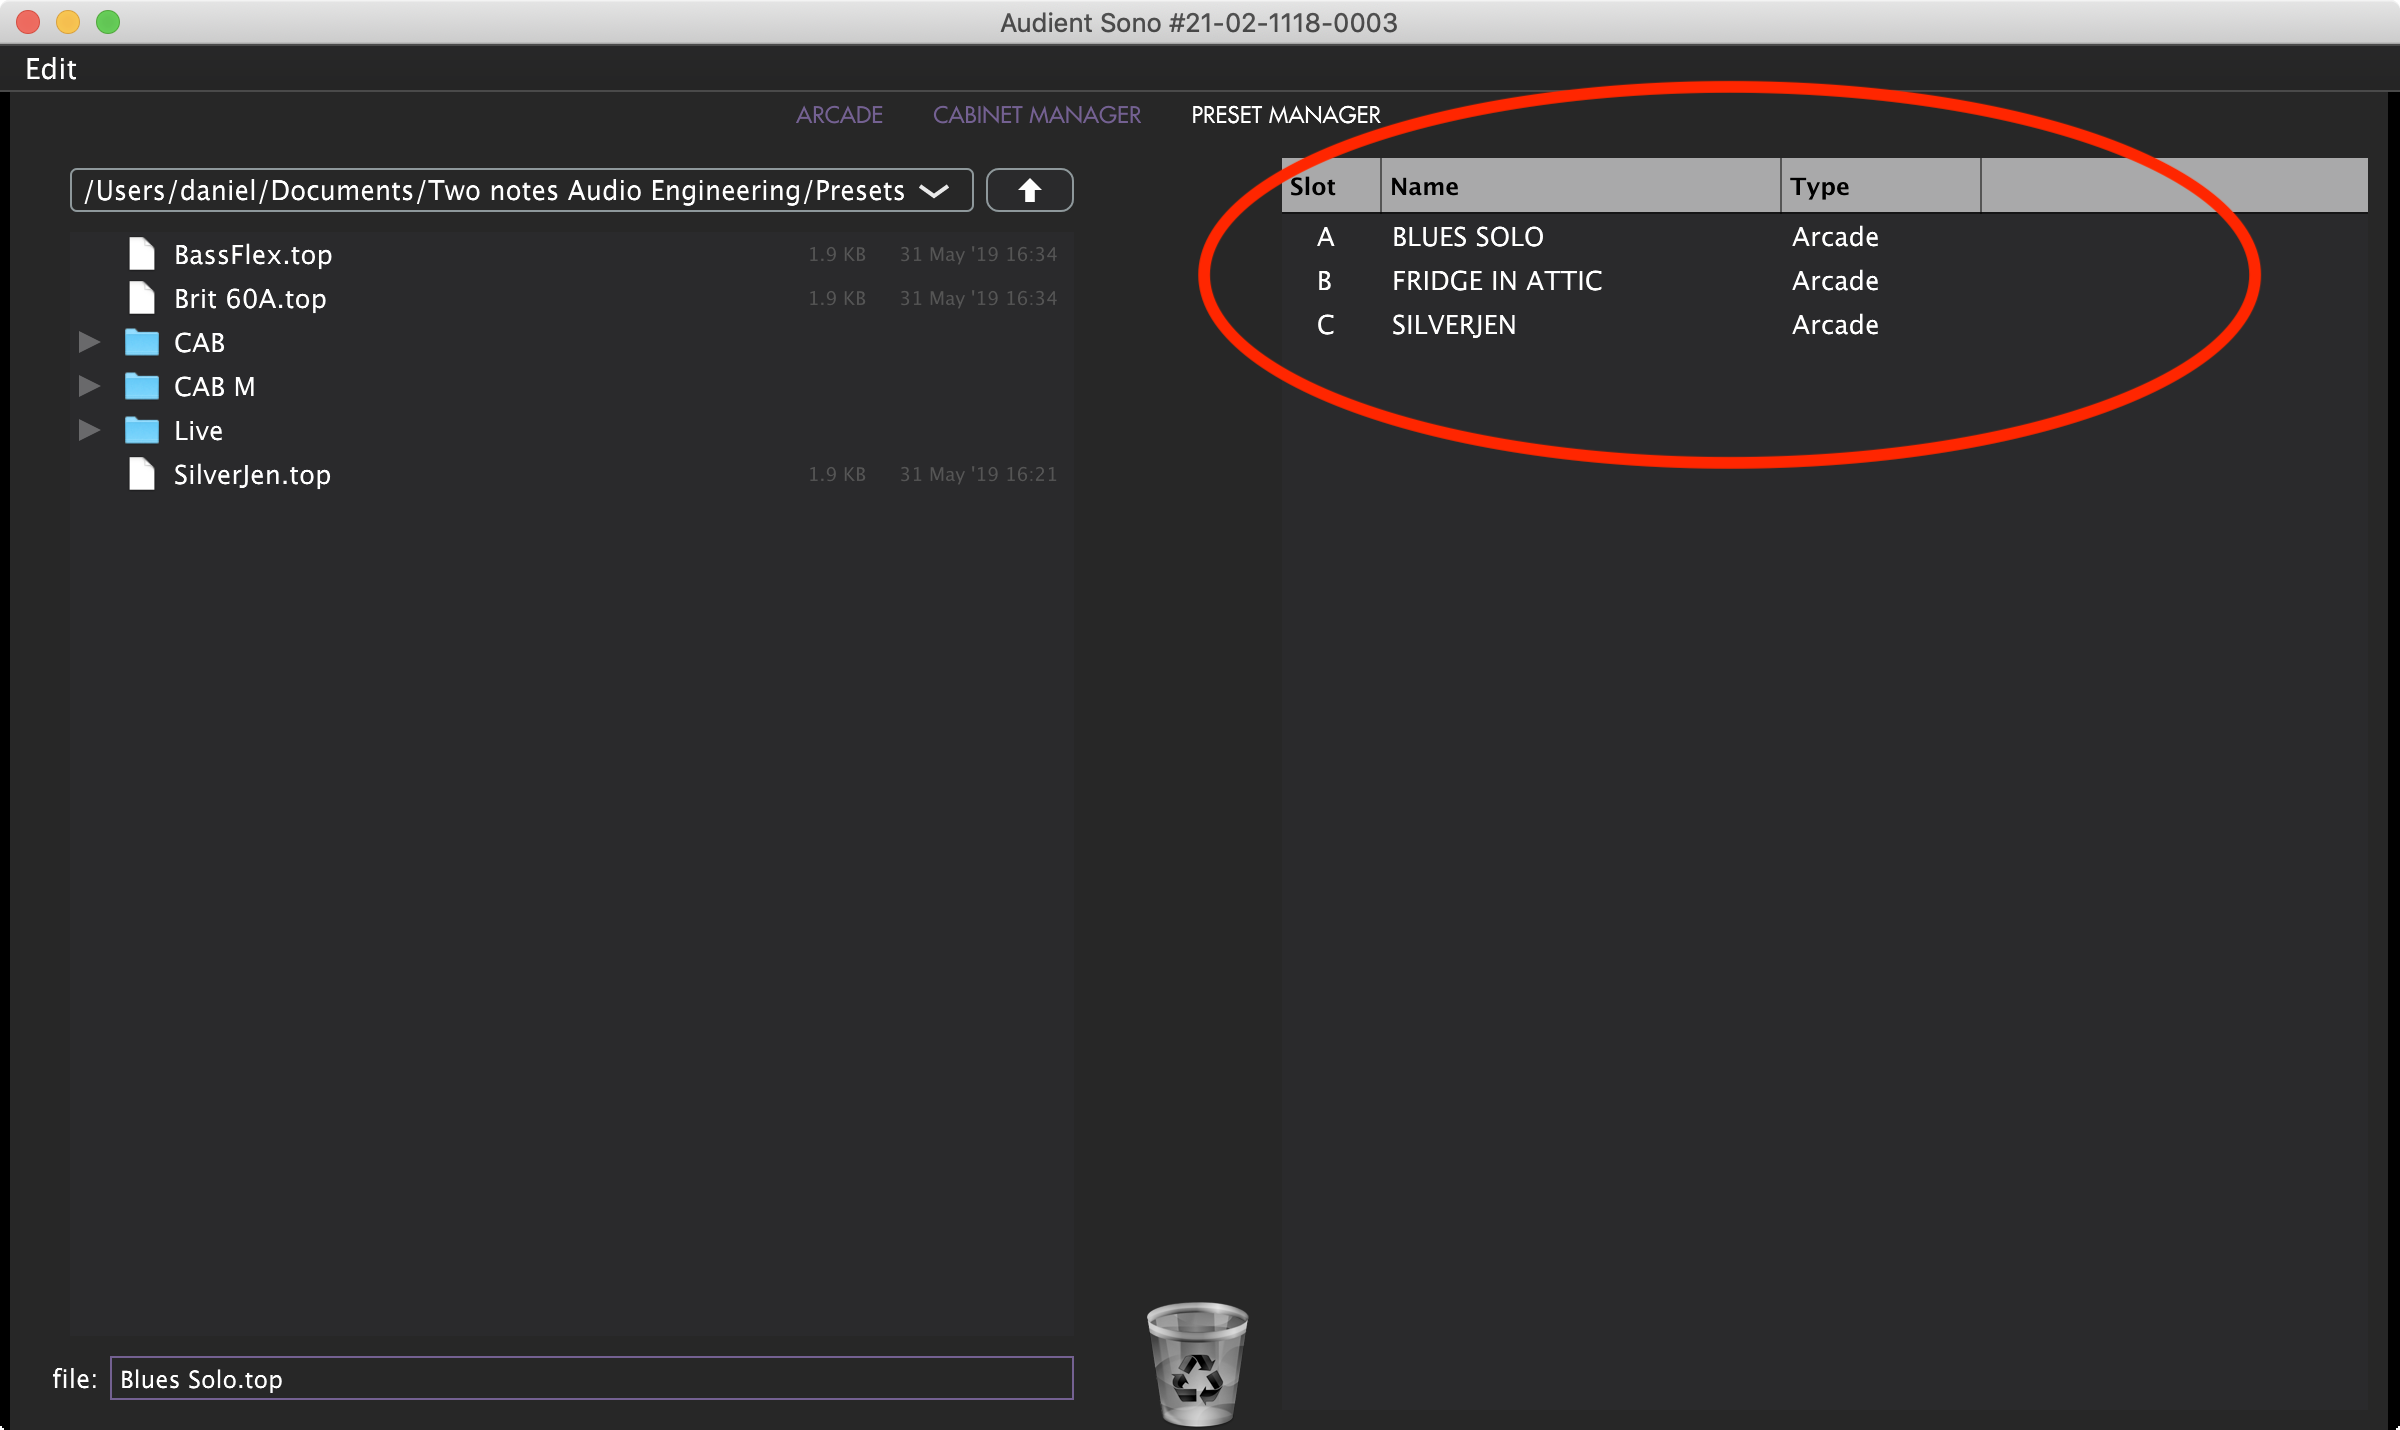Switch to the CABINET MANAGER tab
This screenshot has width=2400, height=1430.
(1036, 115)
